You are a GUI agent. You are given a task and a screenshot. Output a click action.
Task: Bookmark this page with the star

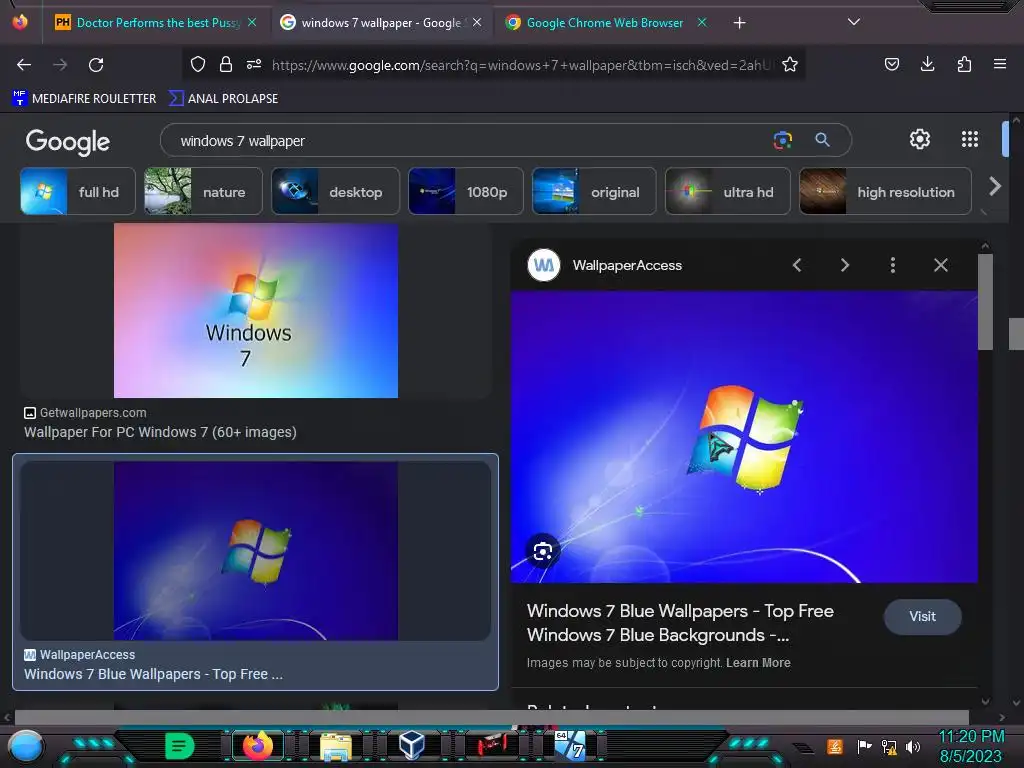790,64
